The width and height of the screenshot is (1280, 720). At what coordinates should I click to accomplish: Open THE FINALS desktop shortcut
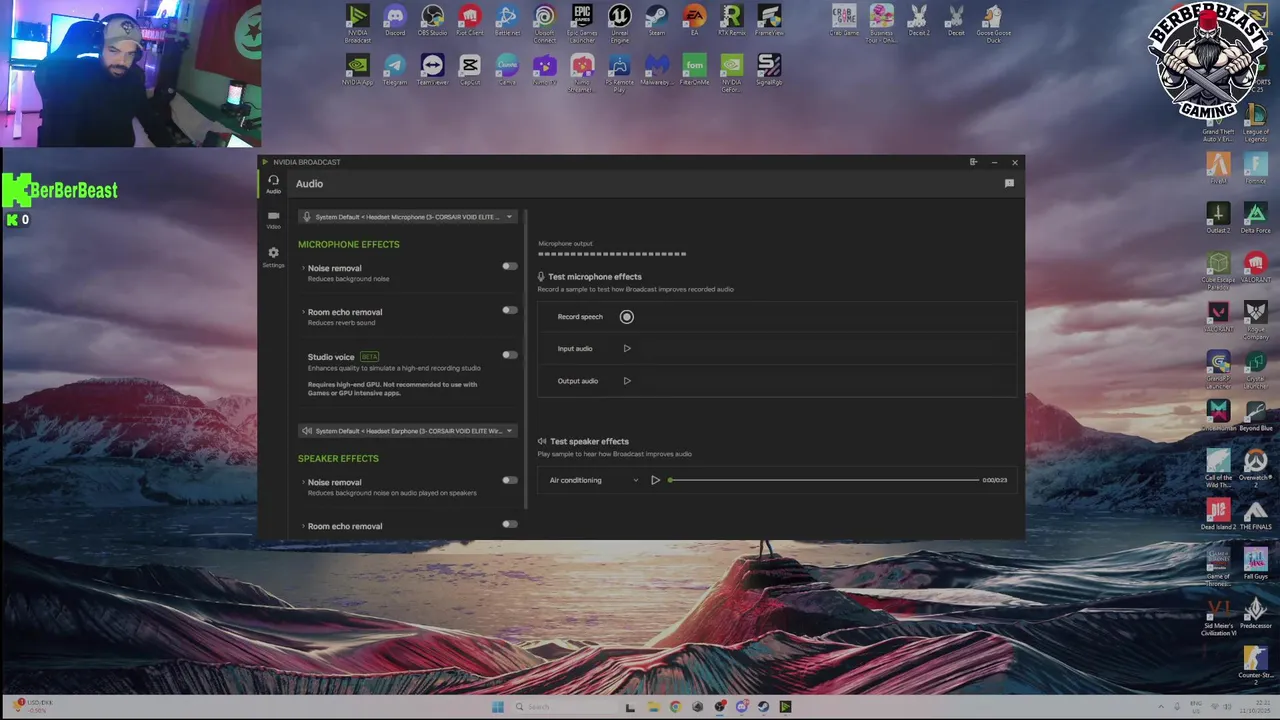tap(1255, 514)
